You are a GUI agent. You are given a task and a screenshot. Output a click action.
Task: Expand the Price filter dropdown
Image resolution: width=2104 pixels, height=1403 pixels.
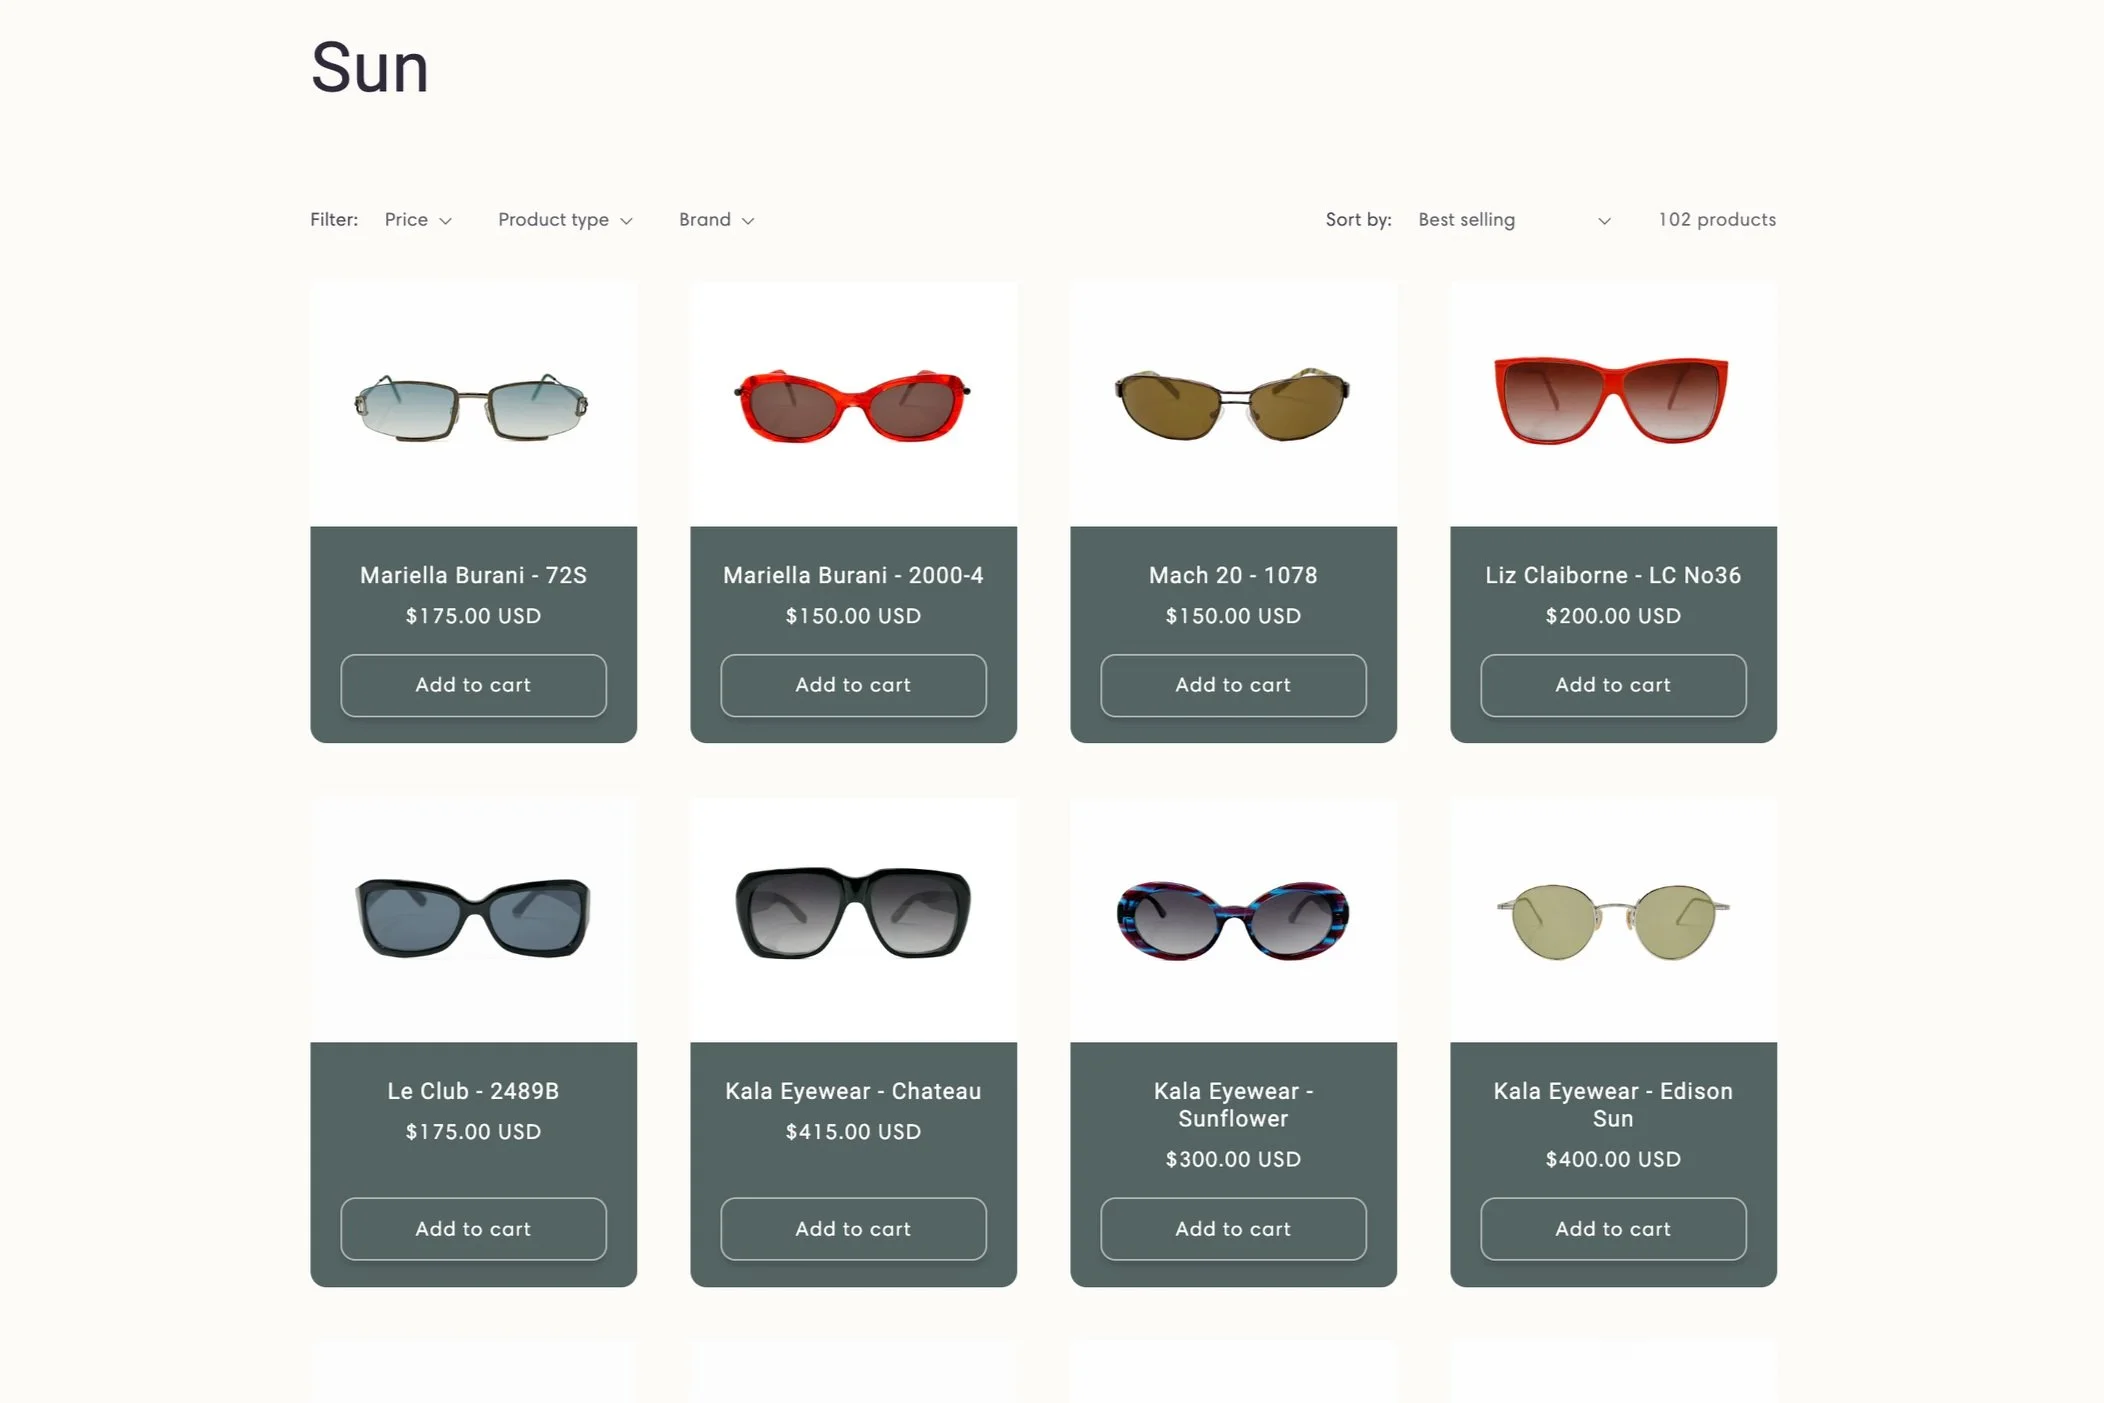coord(418,220)
